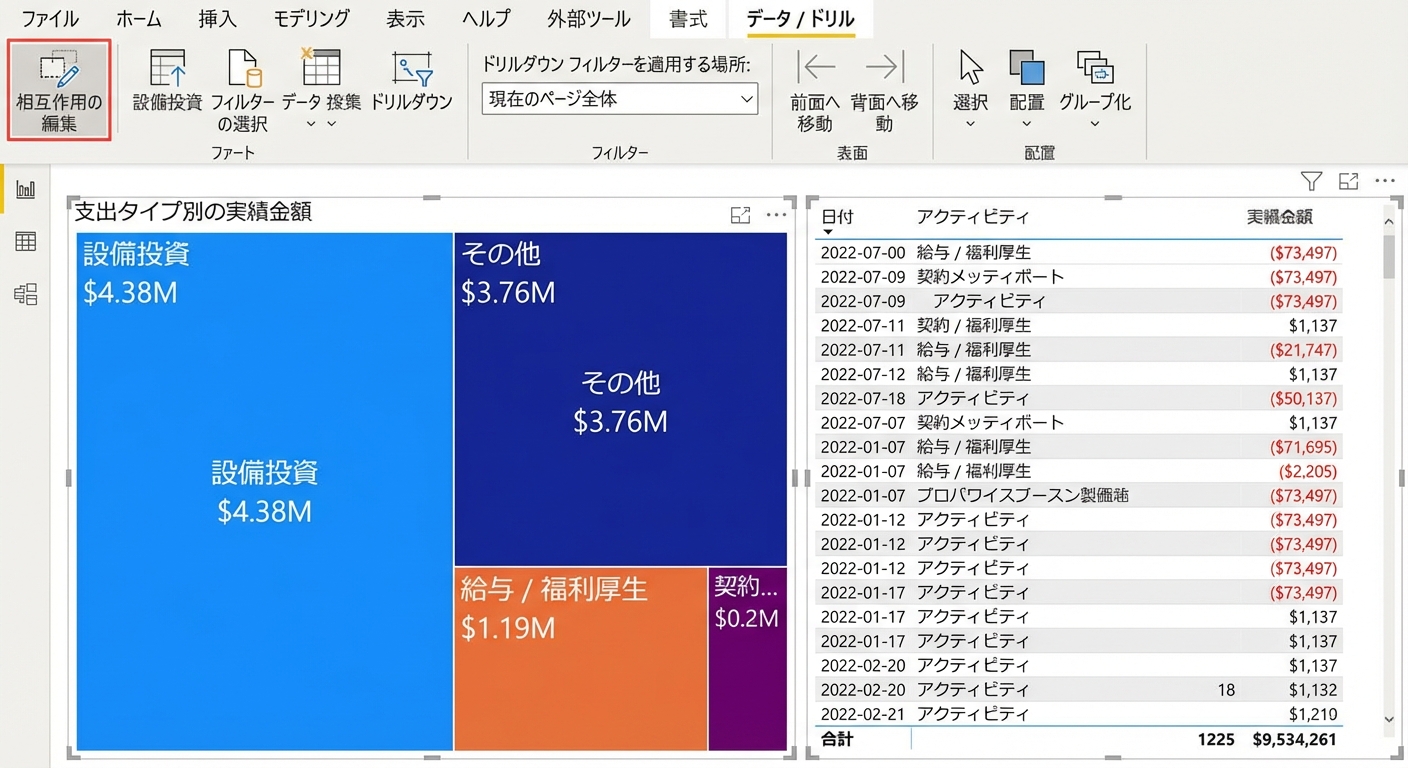Click the 2022-07-09 契約メッティボート row
Screen dimensions: 1408x768
coord(1078,277)
